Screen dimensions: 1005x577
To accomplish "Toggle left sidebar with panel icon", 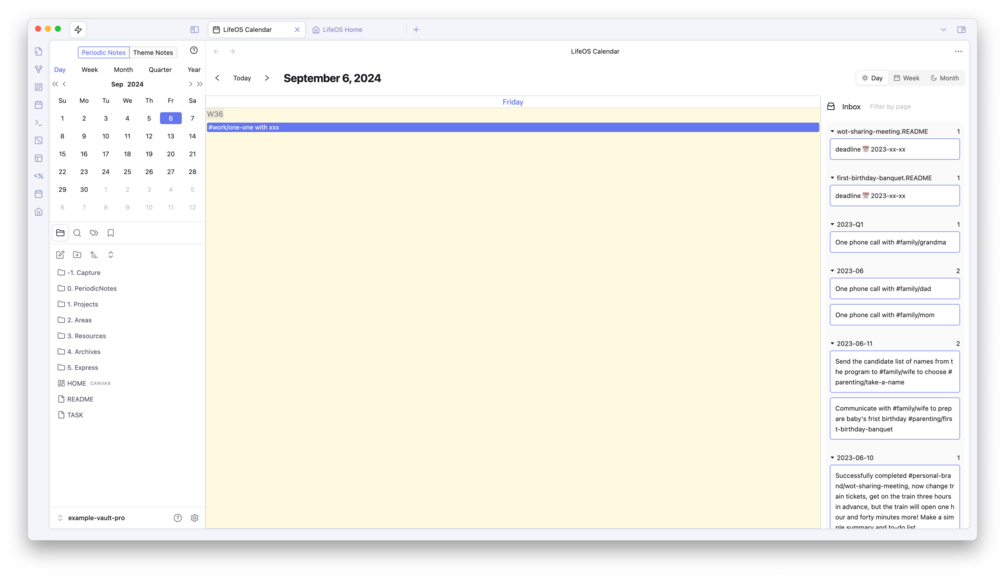I will click(x=194, y=29).
